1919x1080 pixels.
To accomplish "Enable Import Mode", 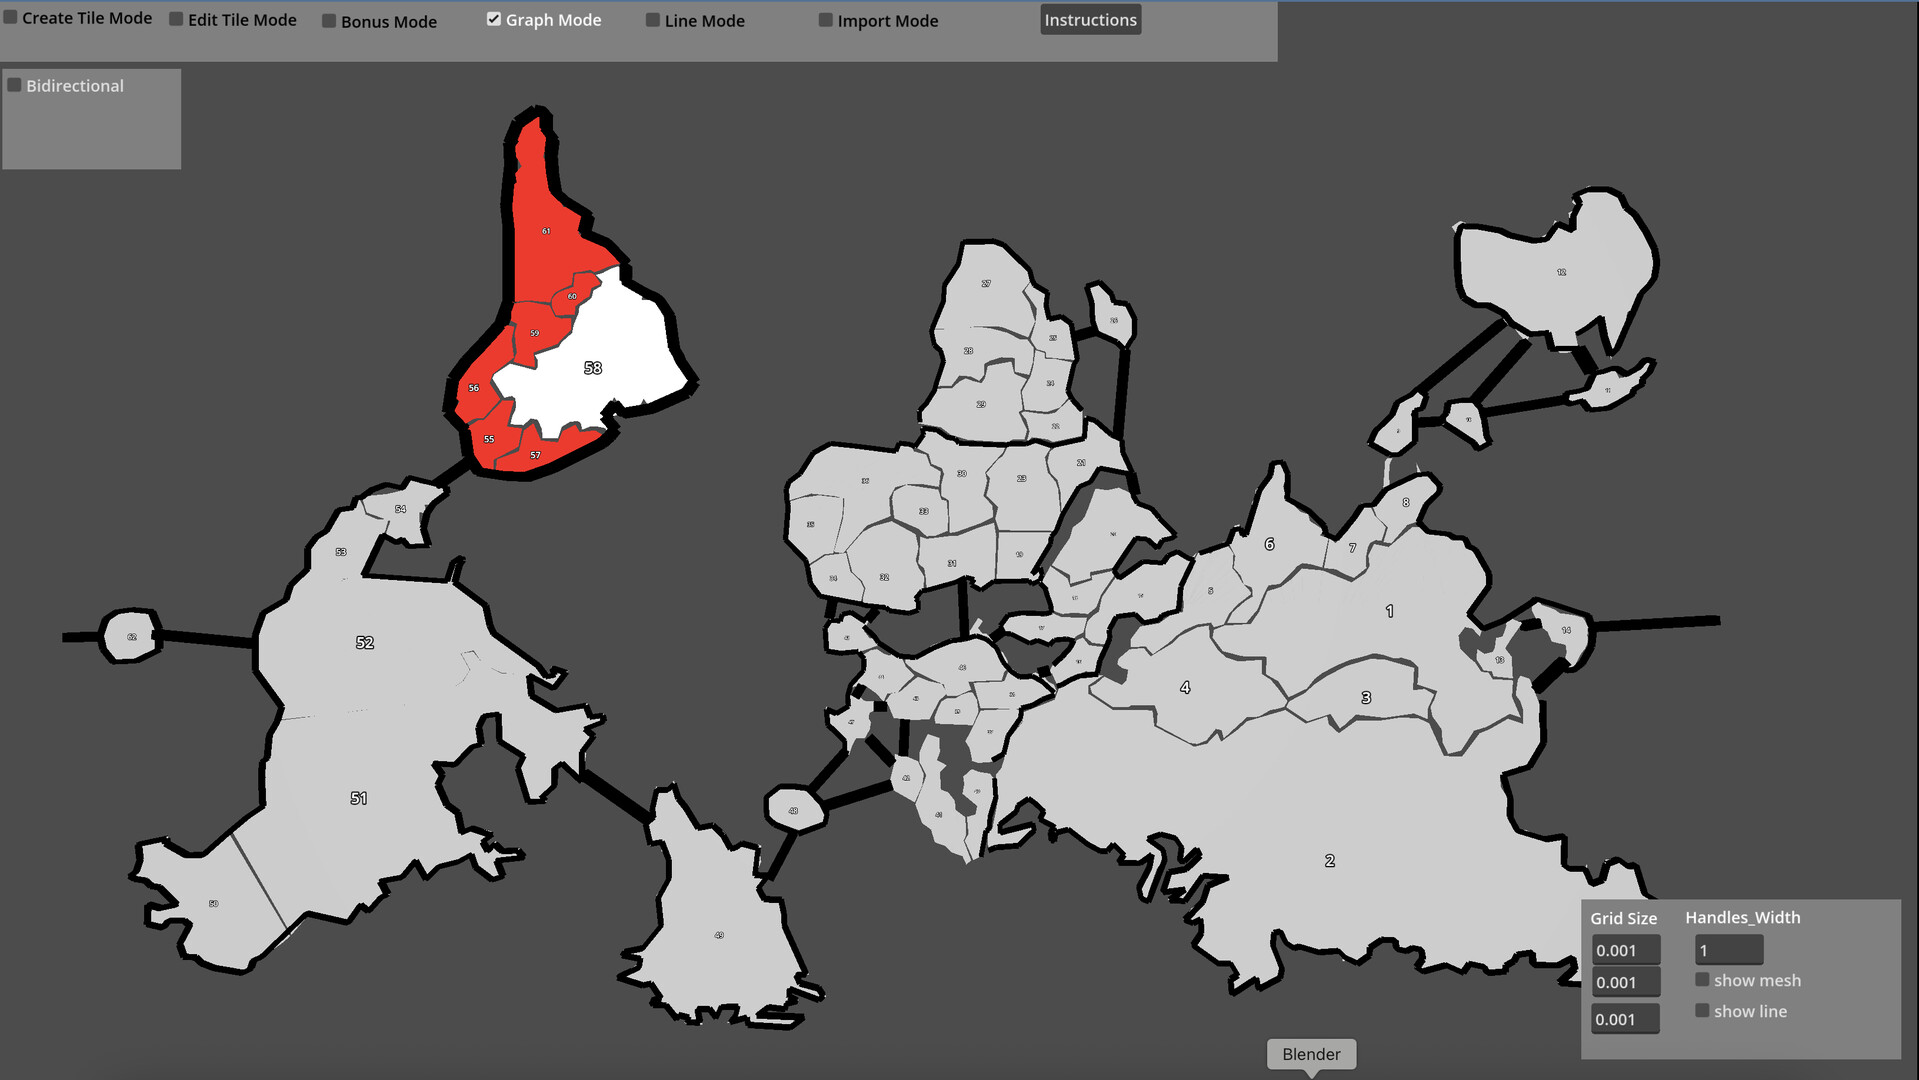I will click(x=826, y=19).
